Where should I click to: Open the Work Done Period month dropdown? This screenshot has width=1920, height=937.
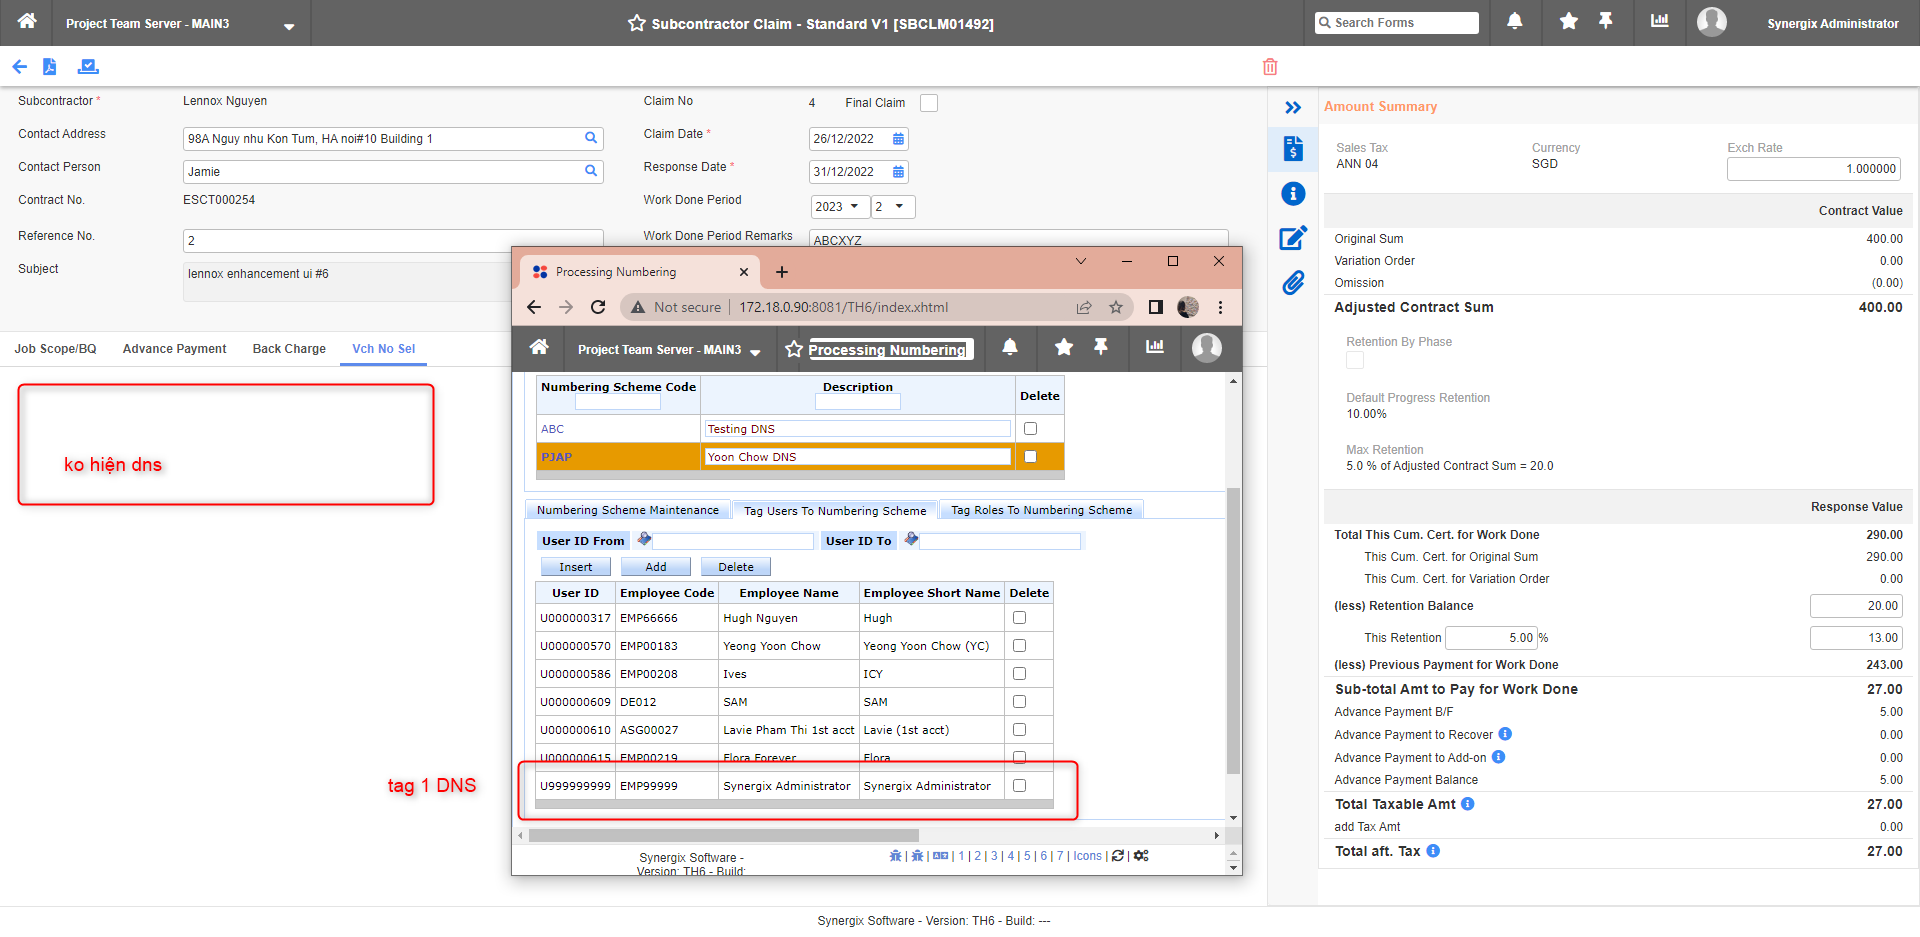tap(893, 206)
